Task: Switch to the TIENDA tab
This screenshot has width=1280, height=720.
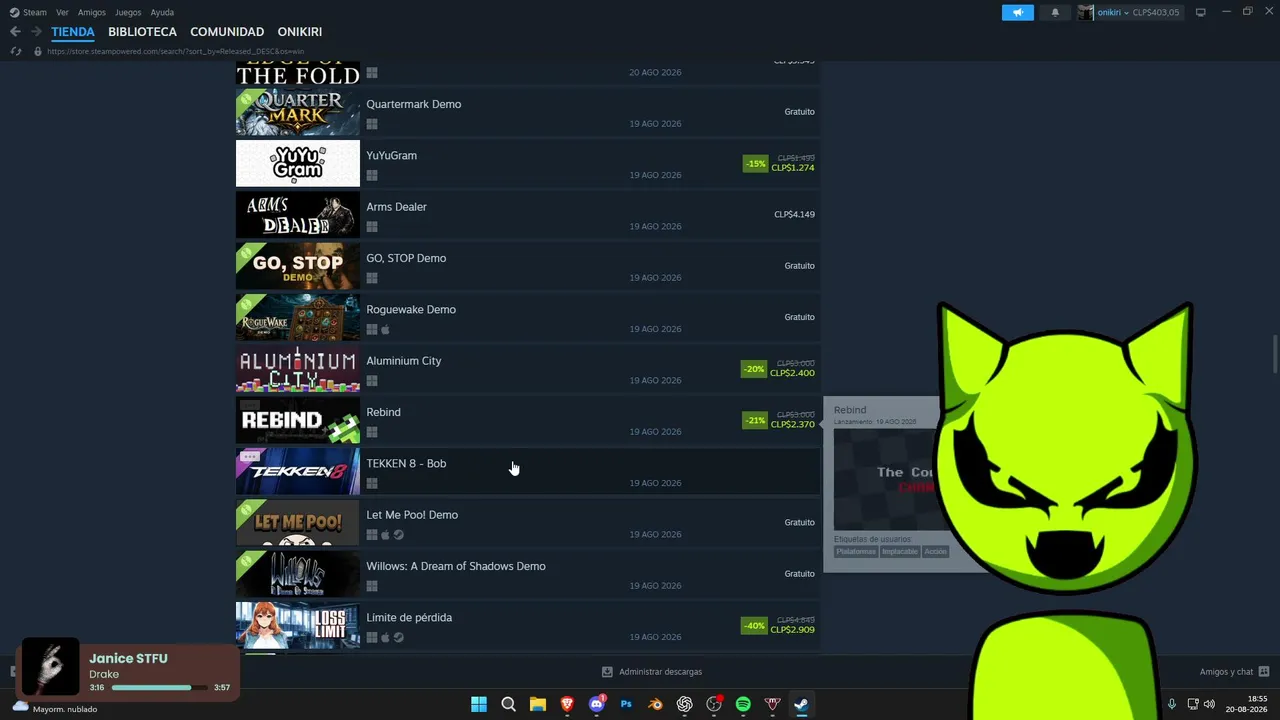Action: click(x=73, y=32)
